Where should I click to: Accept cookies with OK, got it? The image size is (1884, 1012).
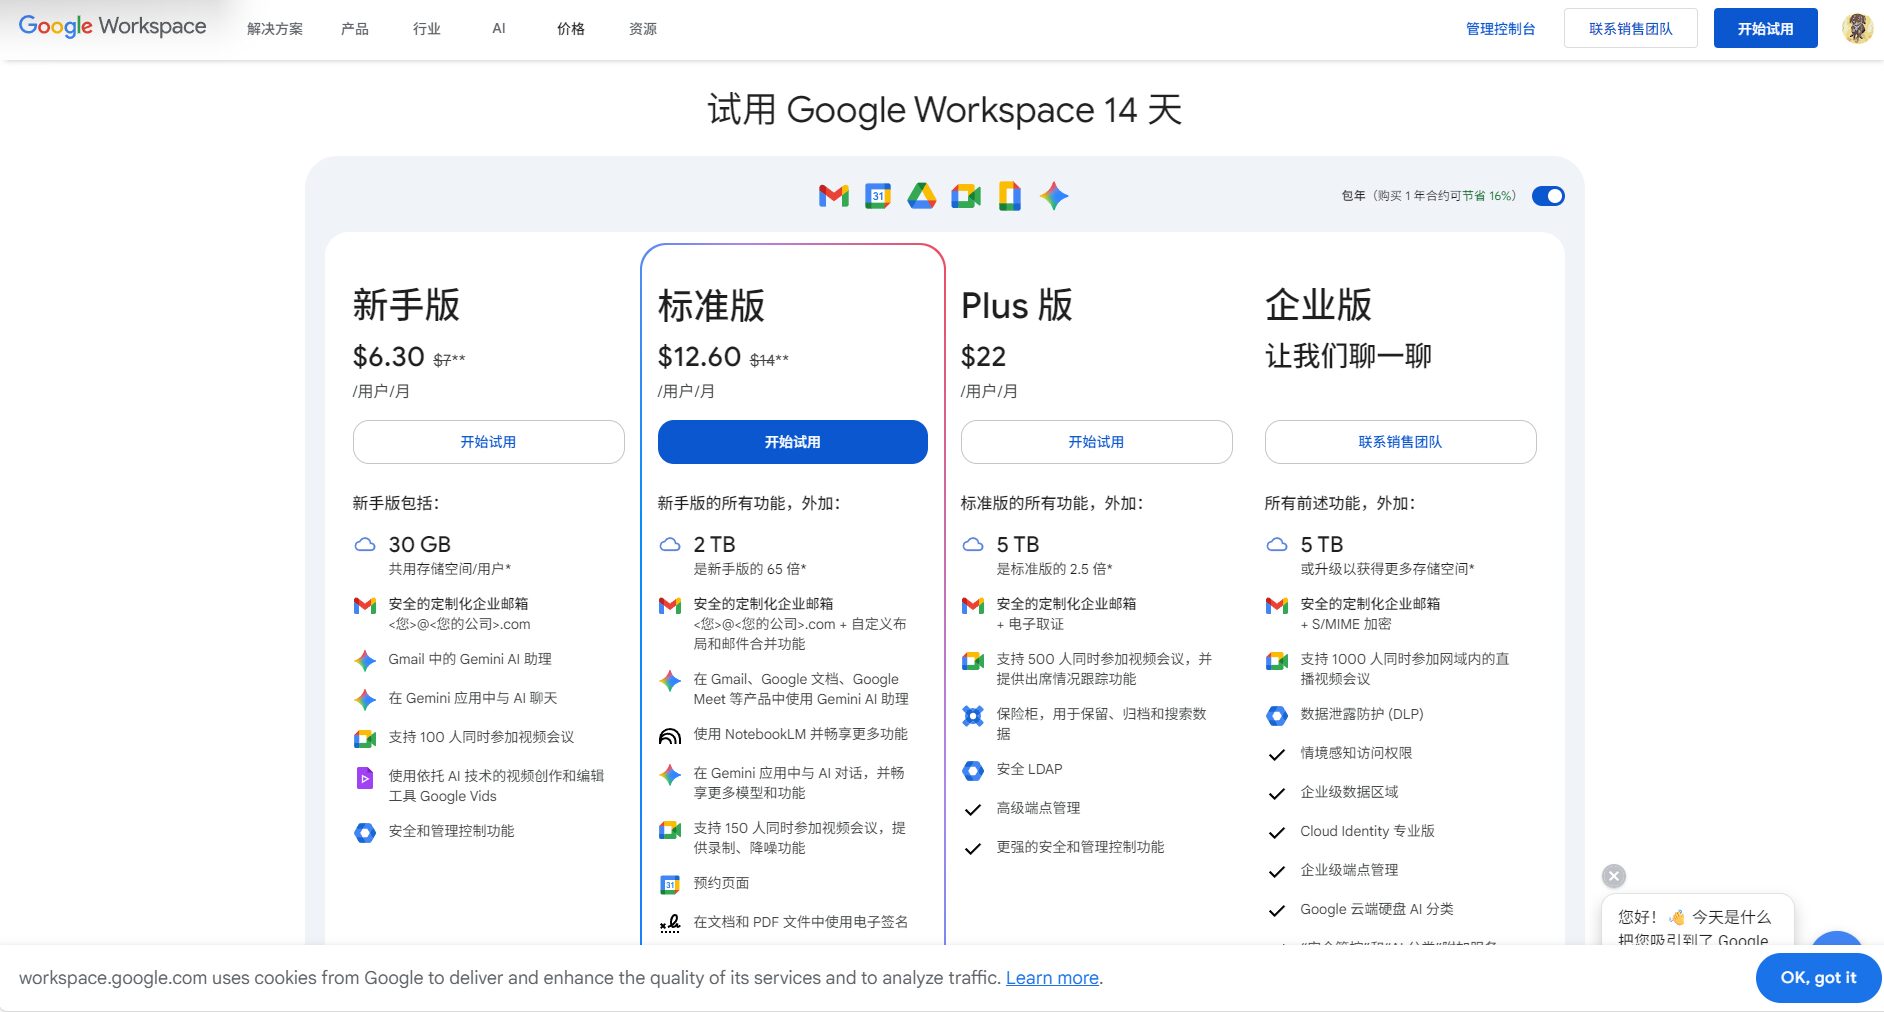click(x=1818, y=978)
